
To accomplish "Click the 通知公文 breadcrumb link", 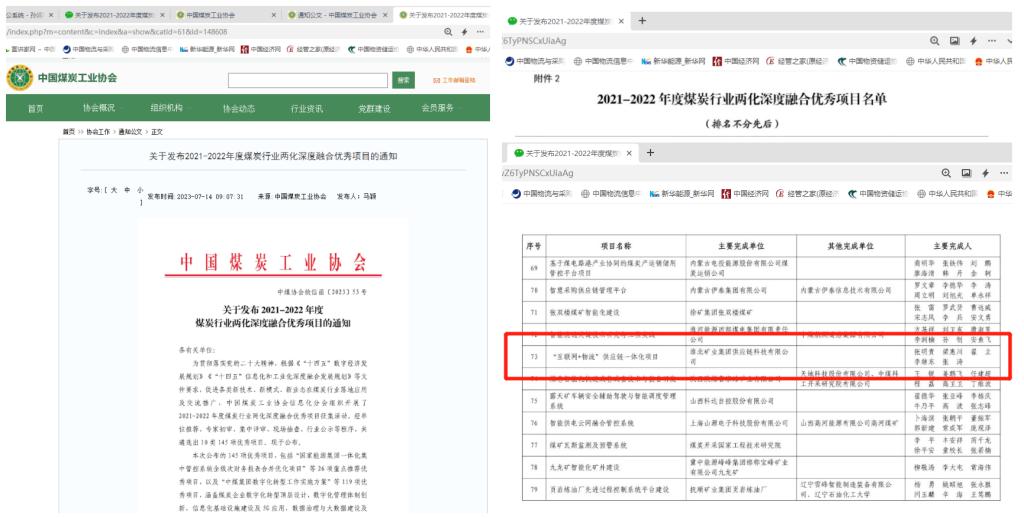I will point(131,131).
